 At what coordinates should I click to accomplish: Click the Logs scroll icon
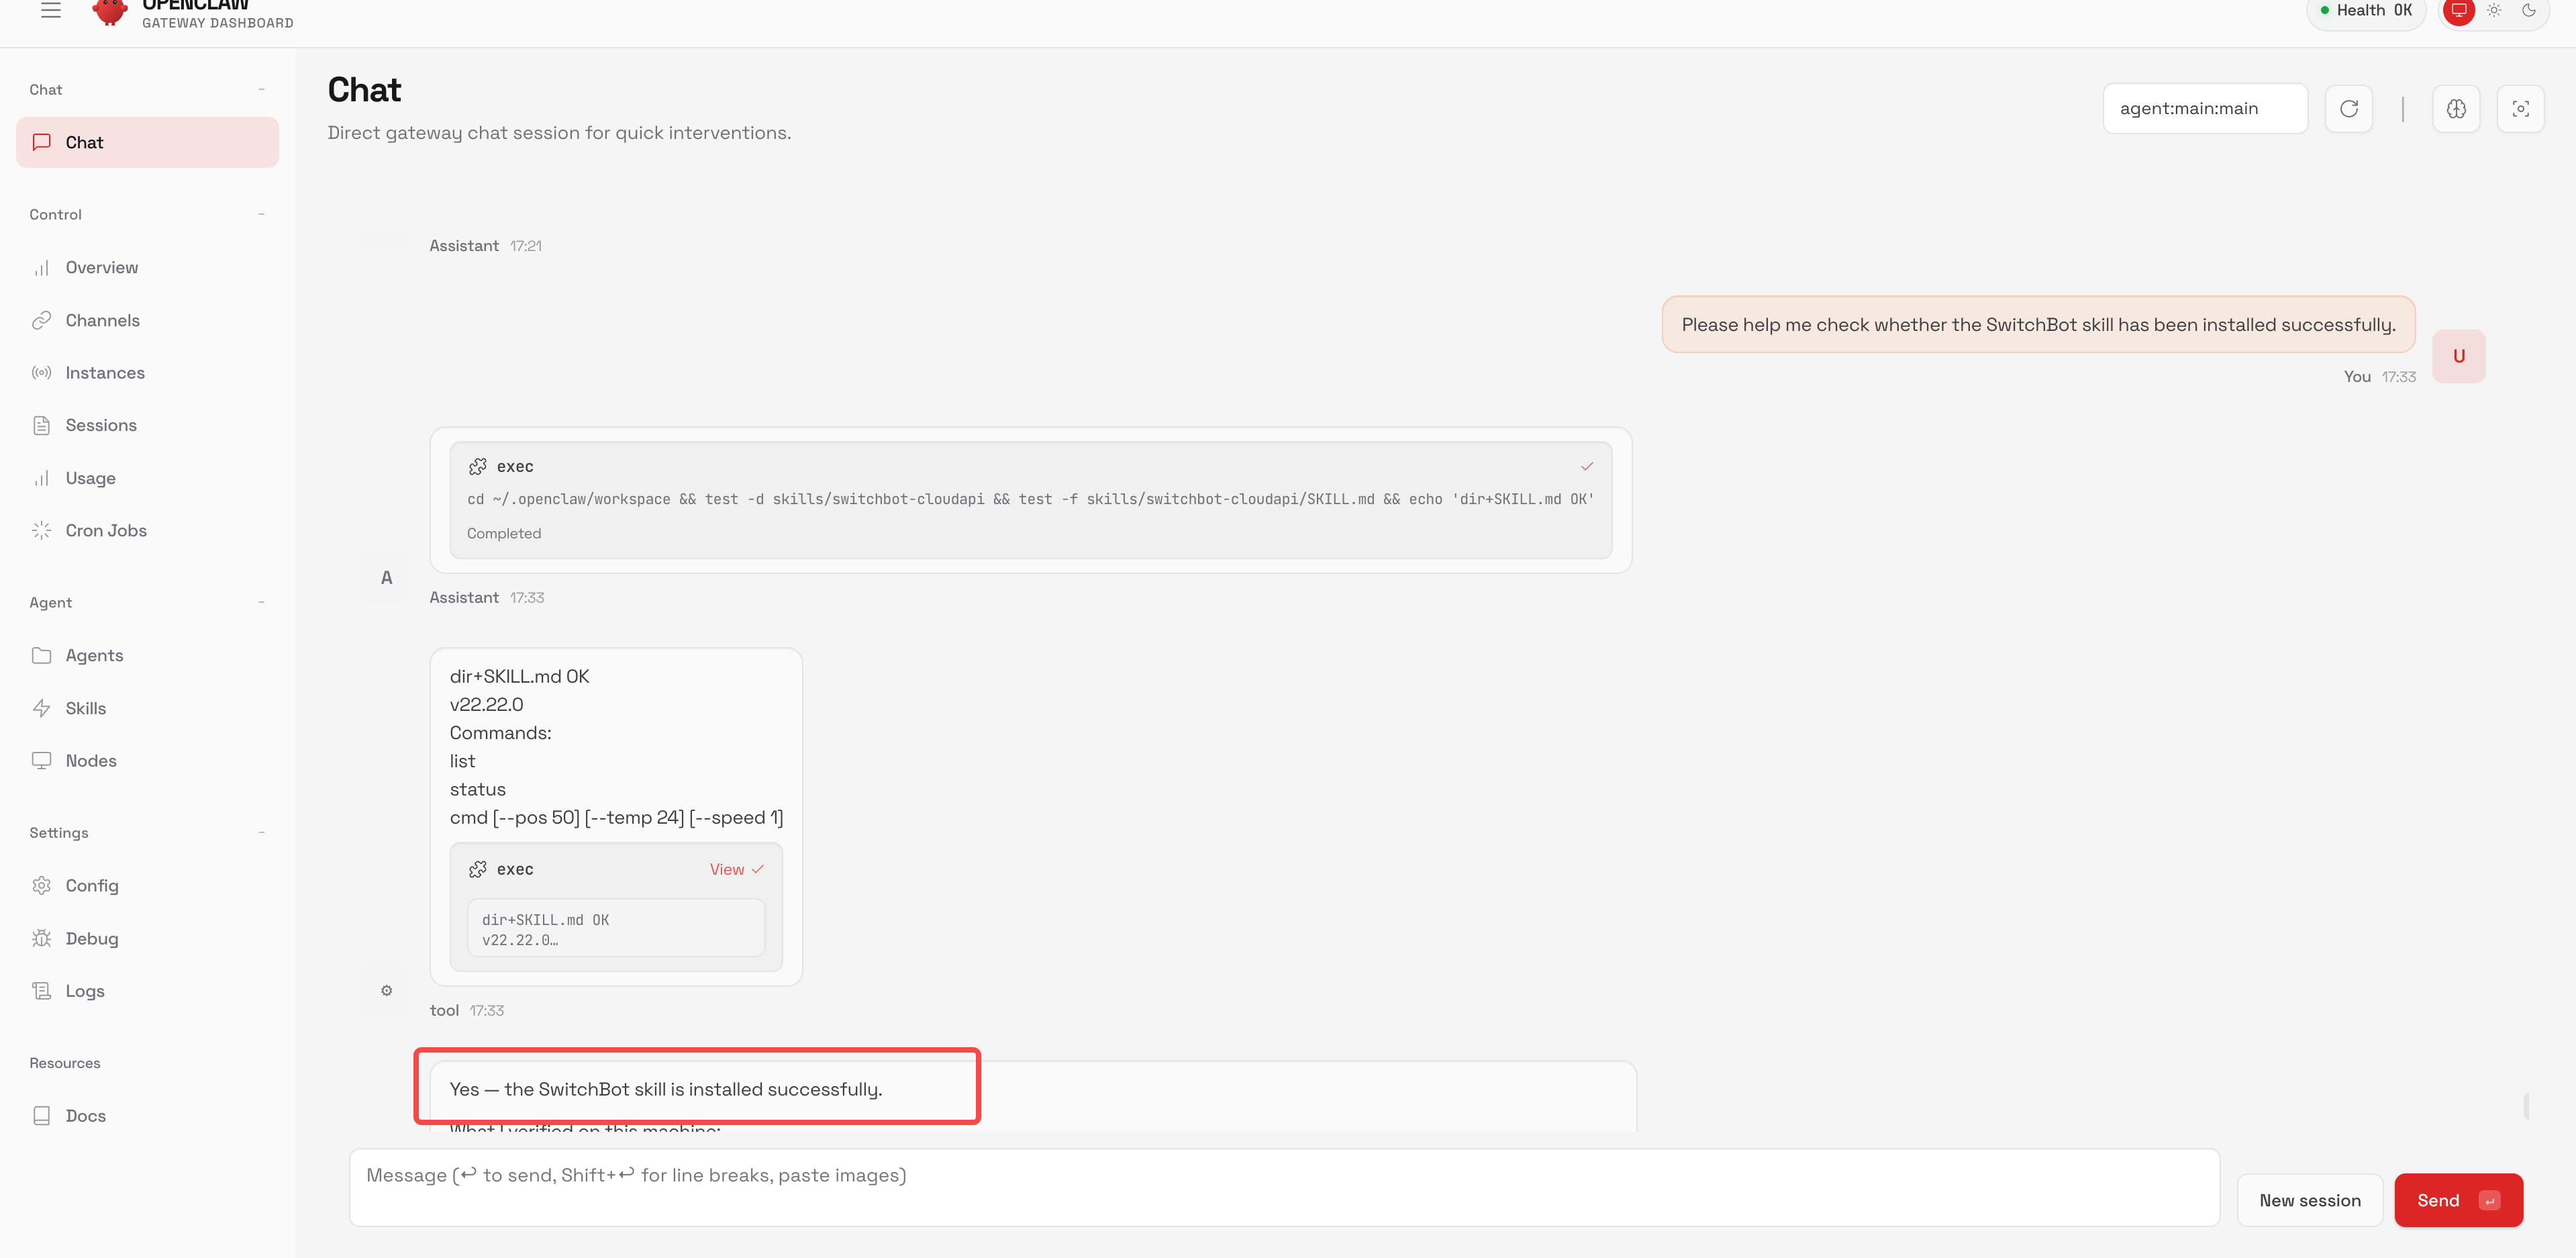point(41,991)
